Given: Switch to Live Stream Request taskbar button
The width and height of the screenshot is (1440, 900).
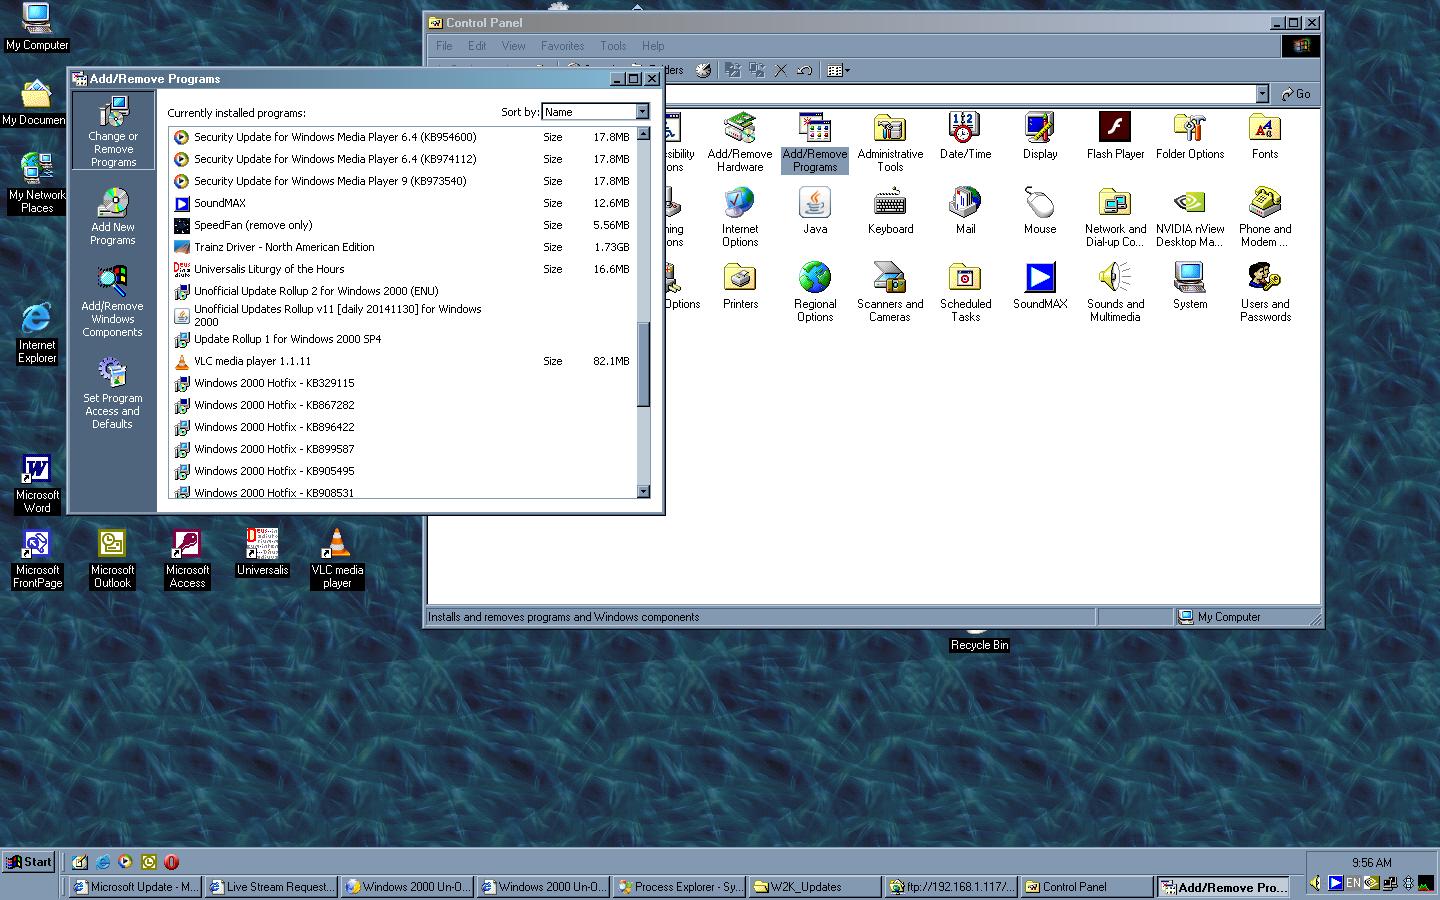Looking at the screenshot, I should [271, 887].
